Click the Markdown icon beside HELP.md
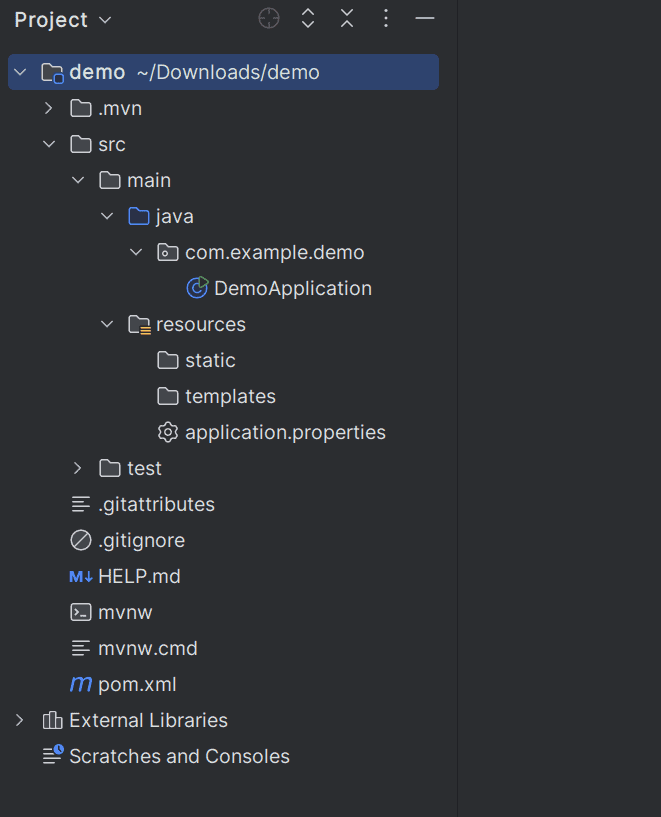The width and height of the screenshot is (661, 817). pos(81,576)
